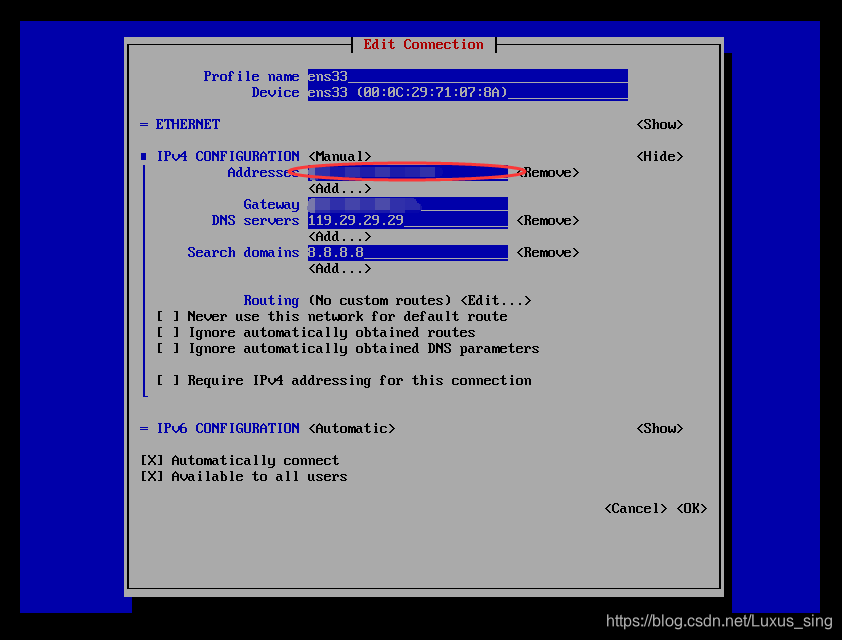Check Ignore automatically obtained DNS parameters

coord(168,348)
